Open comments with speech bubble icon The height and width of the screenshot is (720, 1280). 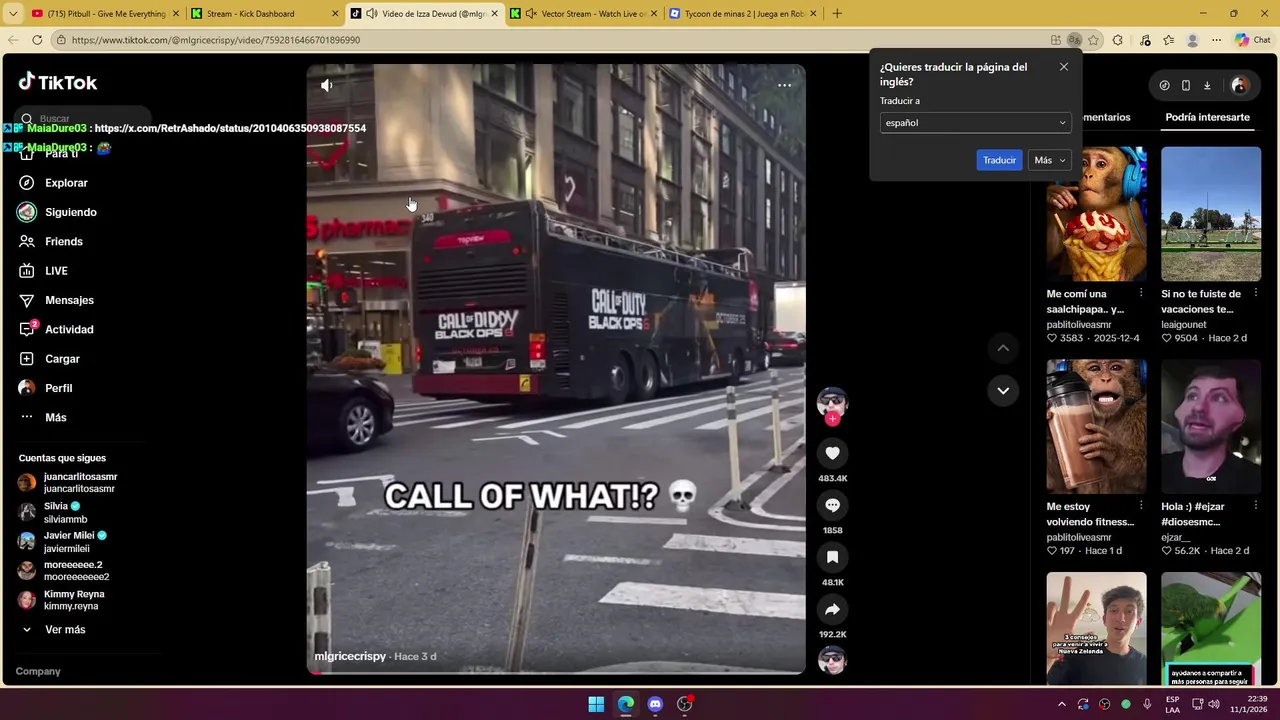(x=832, y=505)
